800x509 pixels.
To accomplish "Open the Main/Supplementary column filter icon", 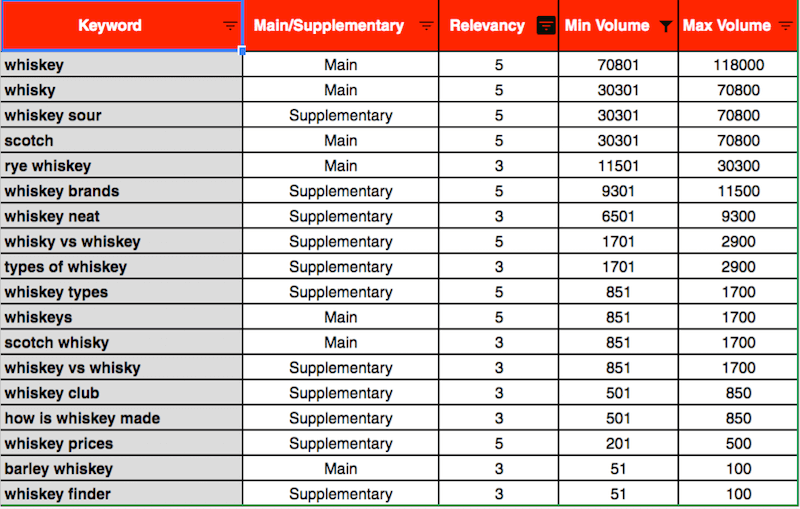I will (426, 26).
